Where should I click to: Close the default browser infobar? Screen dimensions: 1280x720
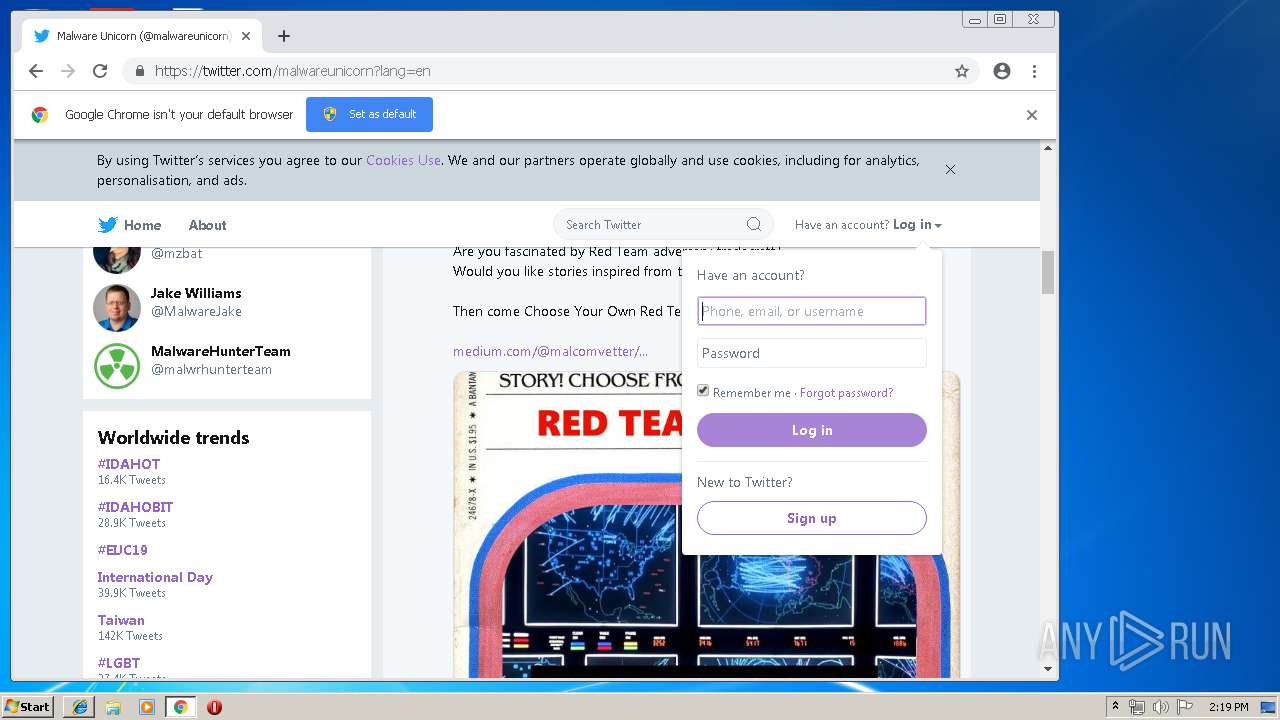[1031, 115]
